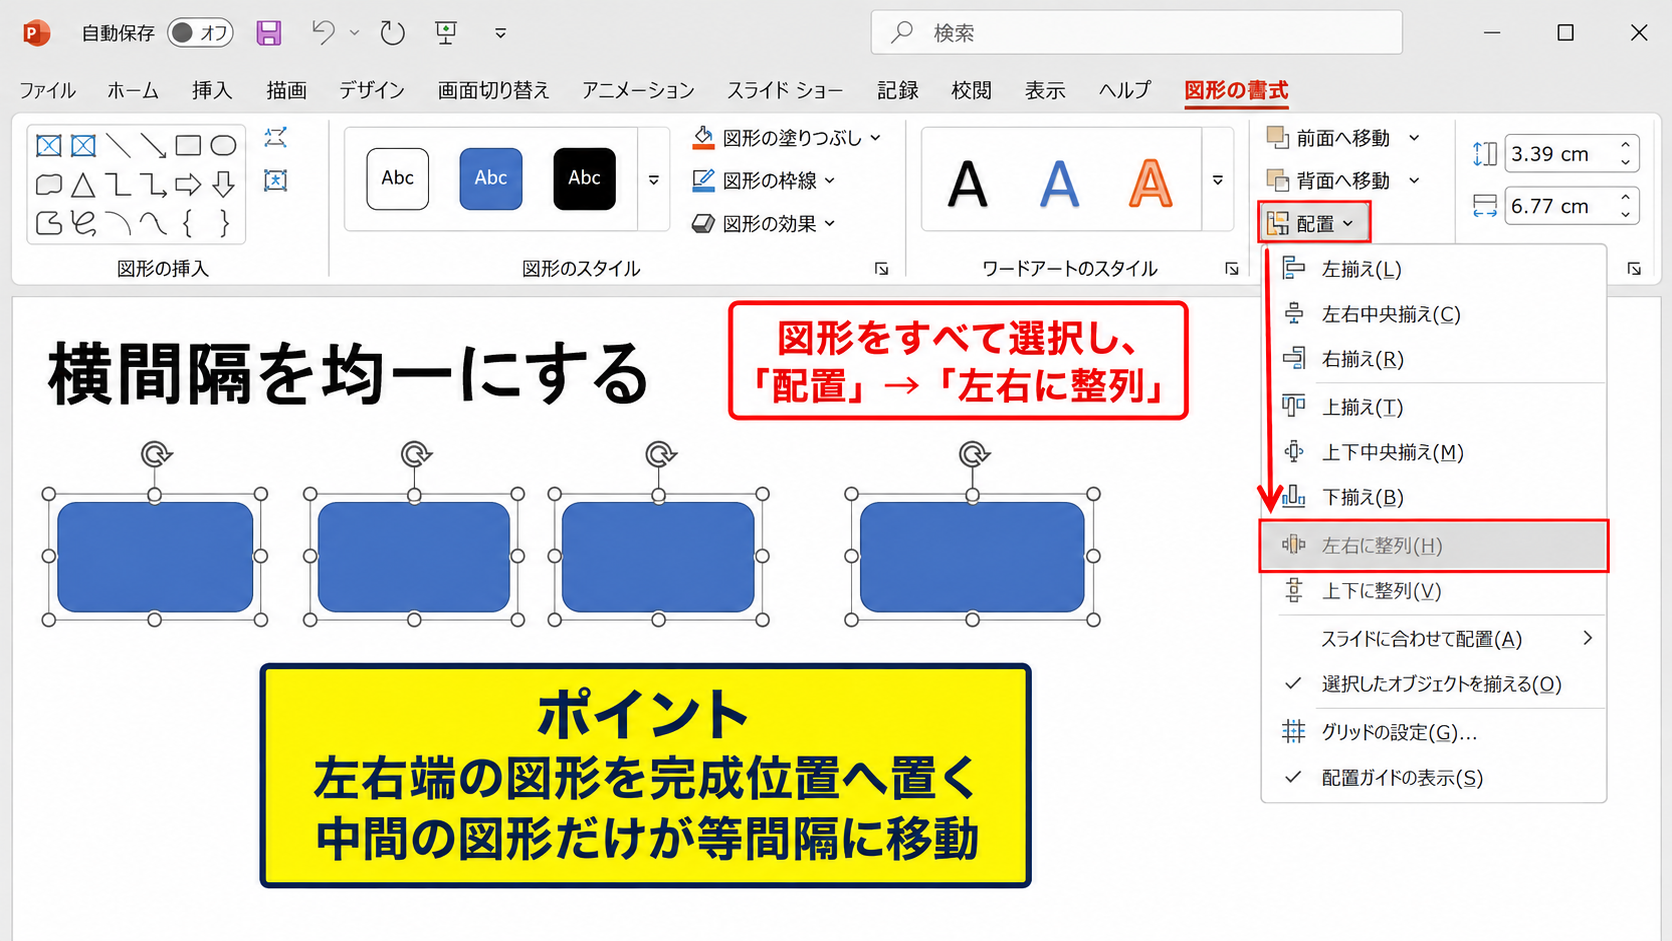The image size is (1672, 941).
Task: Open スライドに合わせて配置 submenu
Action: coord(1433,639)
